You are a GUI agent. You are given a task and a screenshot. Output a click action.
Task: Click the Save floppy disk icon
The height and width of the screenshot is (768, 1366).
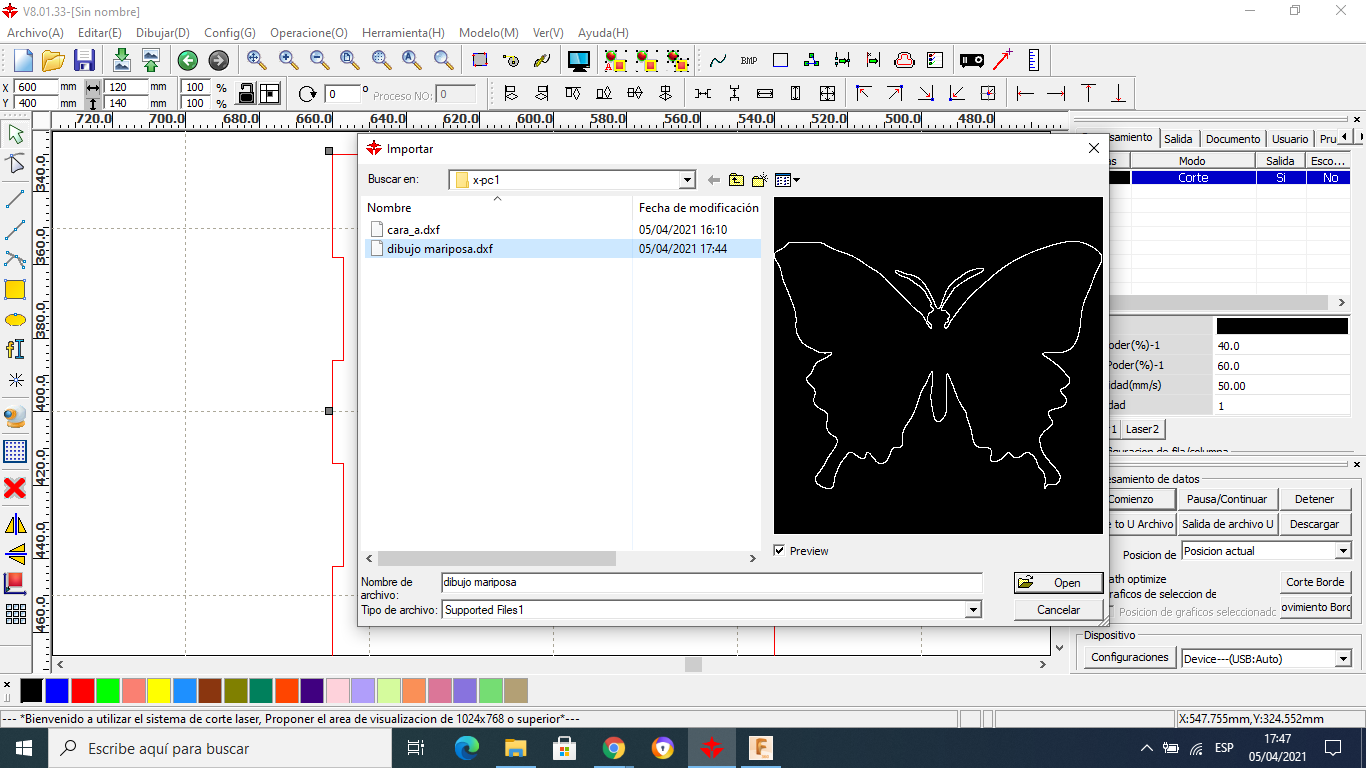[x=85, y=60]
